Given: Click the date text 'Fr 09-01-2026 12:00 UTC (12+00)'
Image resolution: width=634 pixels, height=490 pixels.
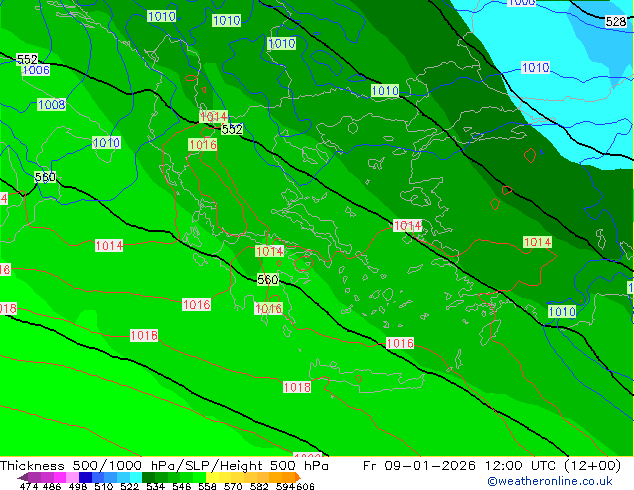Looking at the screenshot, I should click(x=492, y=466).
